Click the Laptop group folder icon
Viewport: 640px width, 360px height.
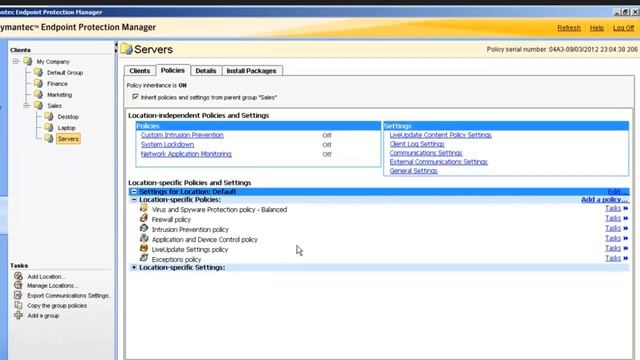tap(49, 127)
